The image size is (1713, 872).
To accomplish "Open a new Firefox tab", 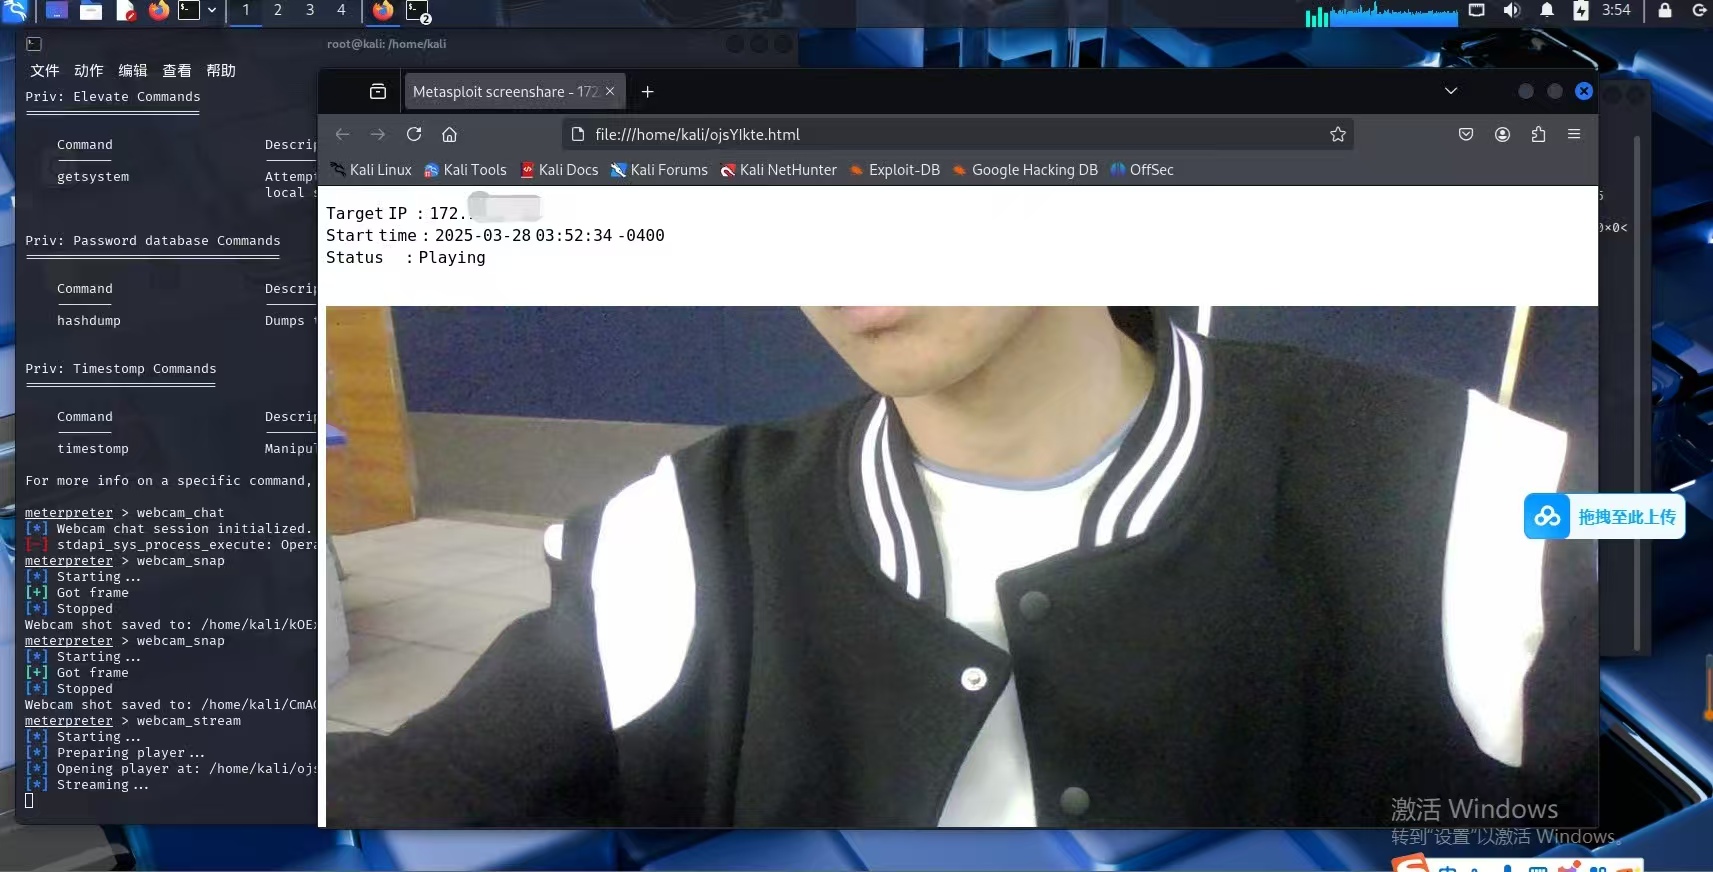I will (647, 92).
